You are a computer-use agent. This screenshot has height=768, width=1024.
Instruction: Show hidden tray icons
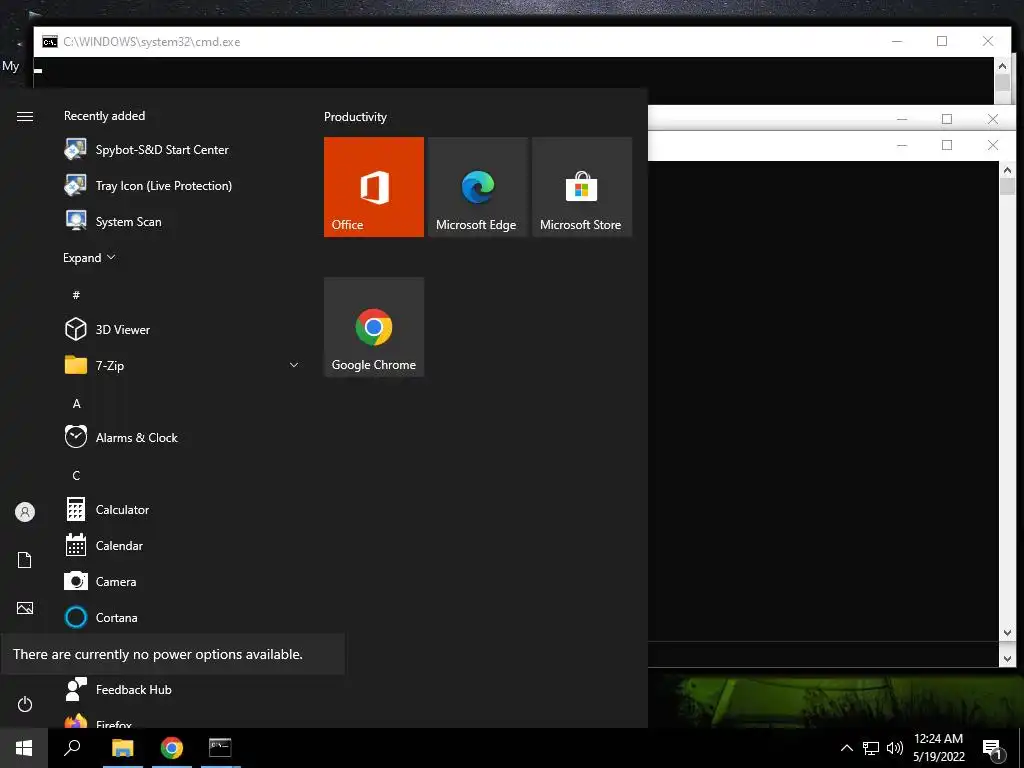(846, 748)
